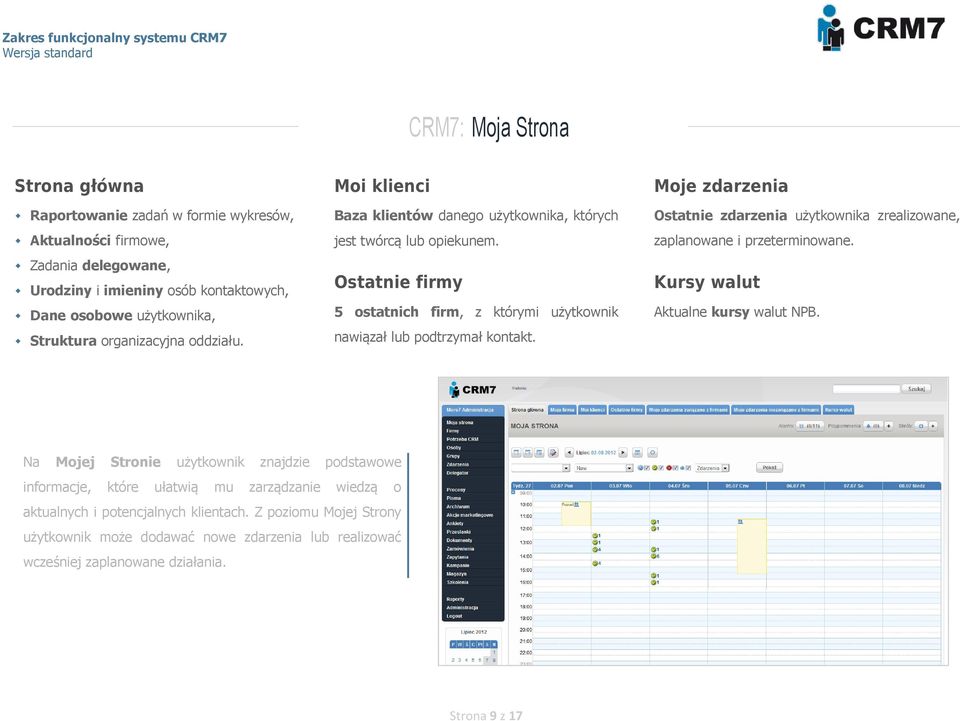
Task: Click the Szukaj search button
Action: pos(916,389)
